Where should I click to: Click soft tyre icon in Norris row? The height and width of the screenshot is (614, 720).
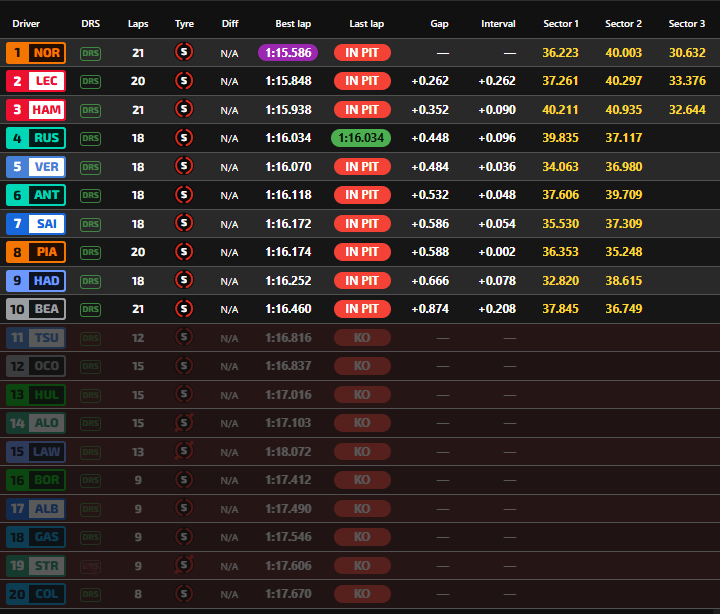tap(184, 53)
